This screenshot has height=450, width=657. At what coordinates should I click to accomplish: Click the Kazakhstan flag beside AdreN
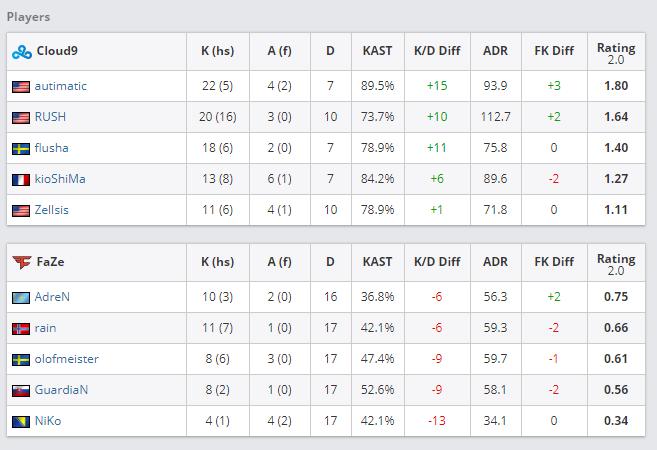pyautogui.click(x=21, y=297)
